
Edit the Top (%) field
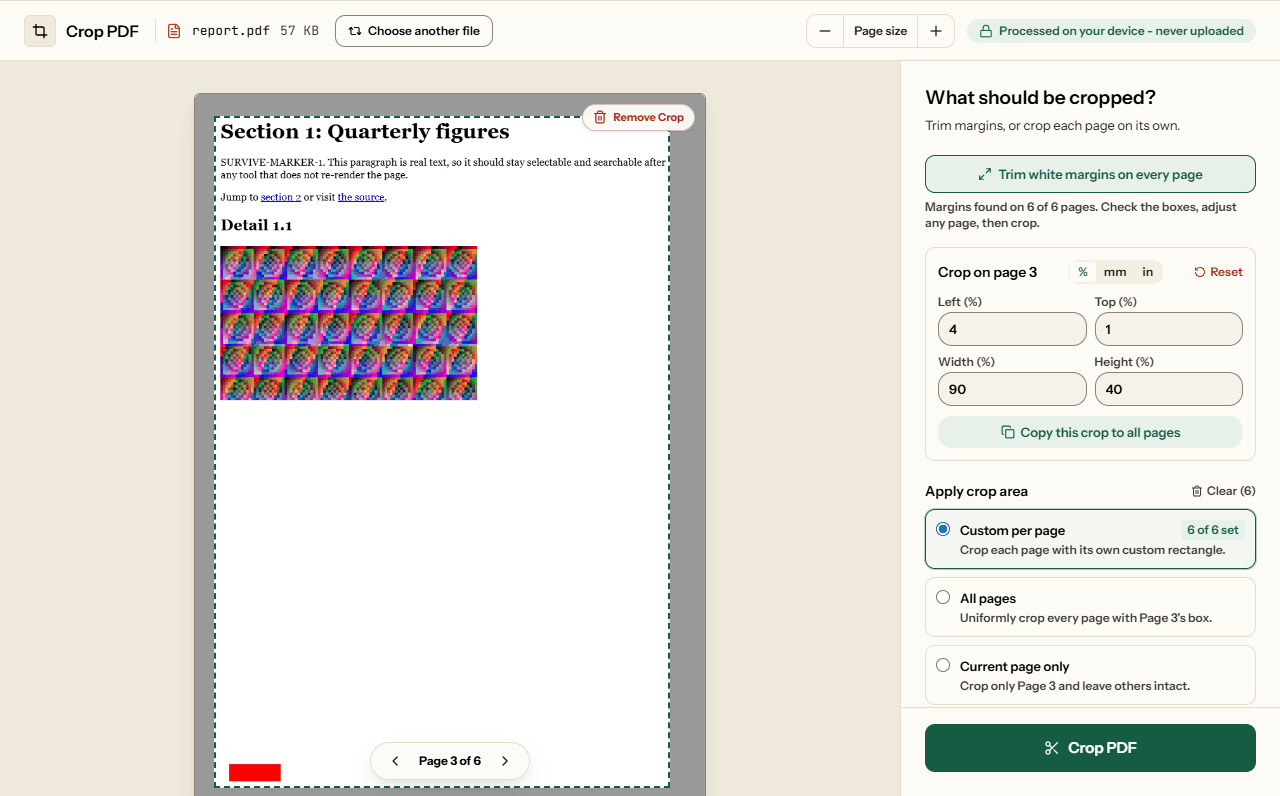click(1169, 329)
